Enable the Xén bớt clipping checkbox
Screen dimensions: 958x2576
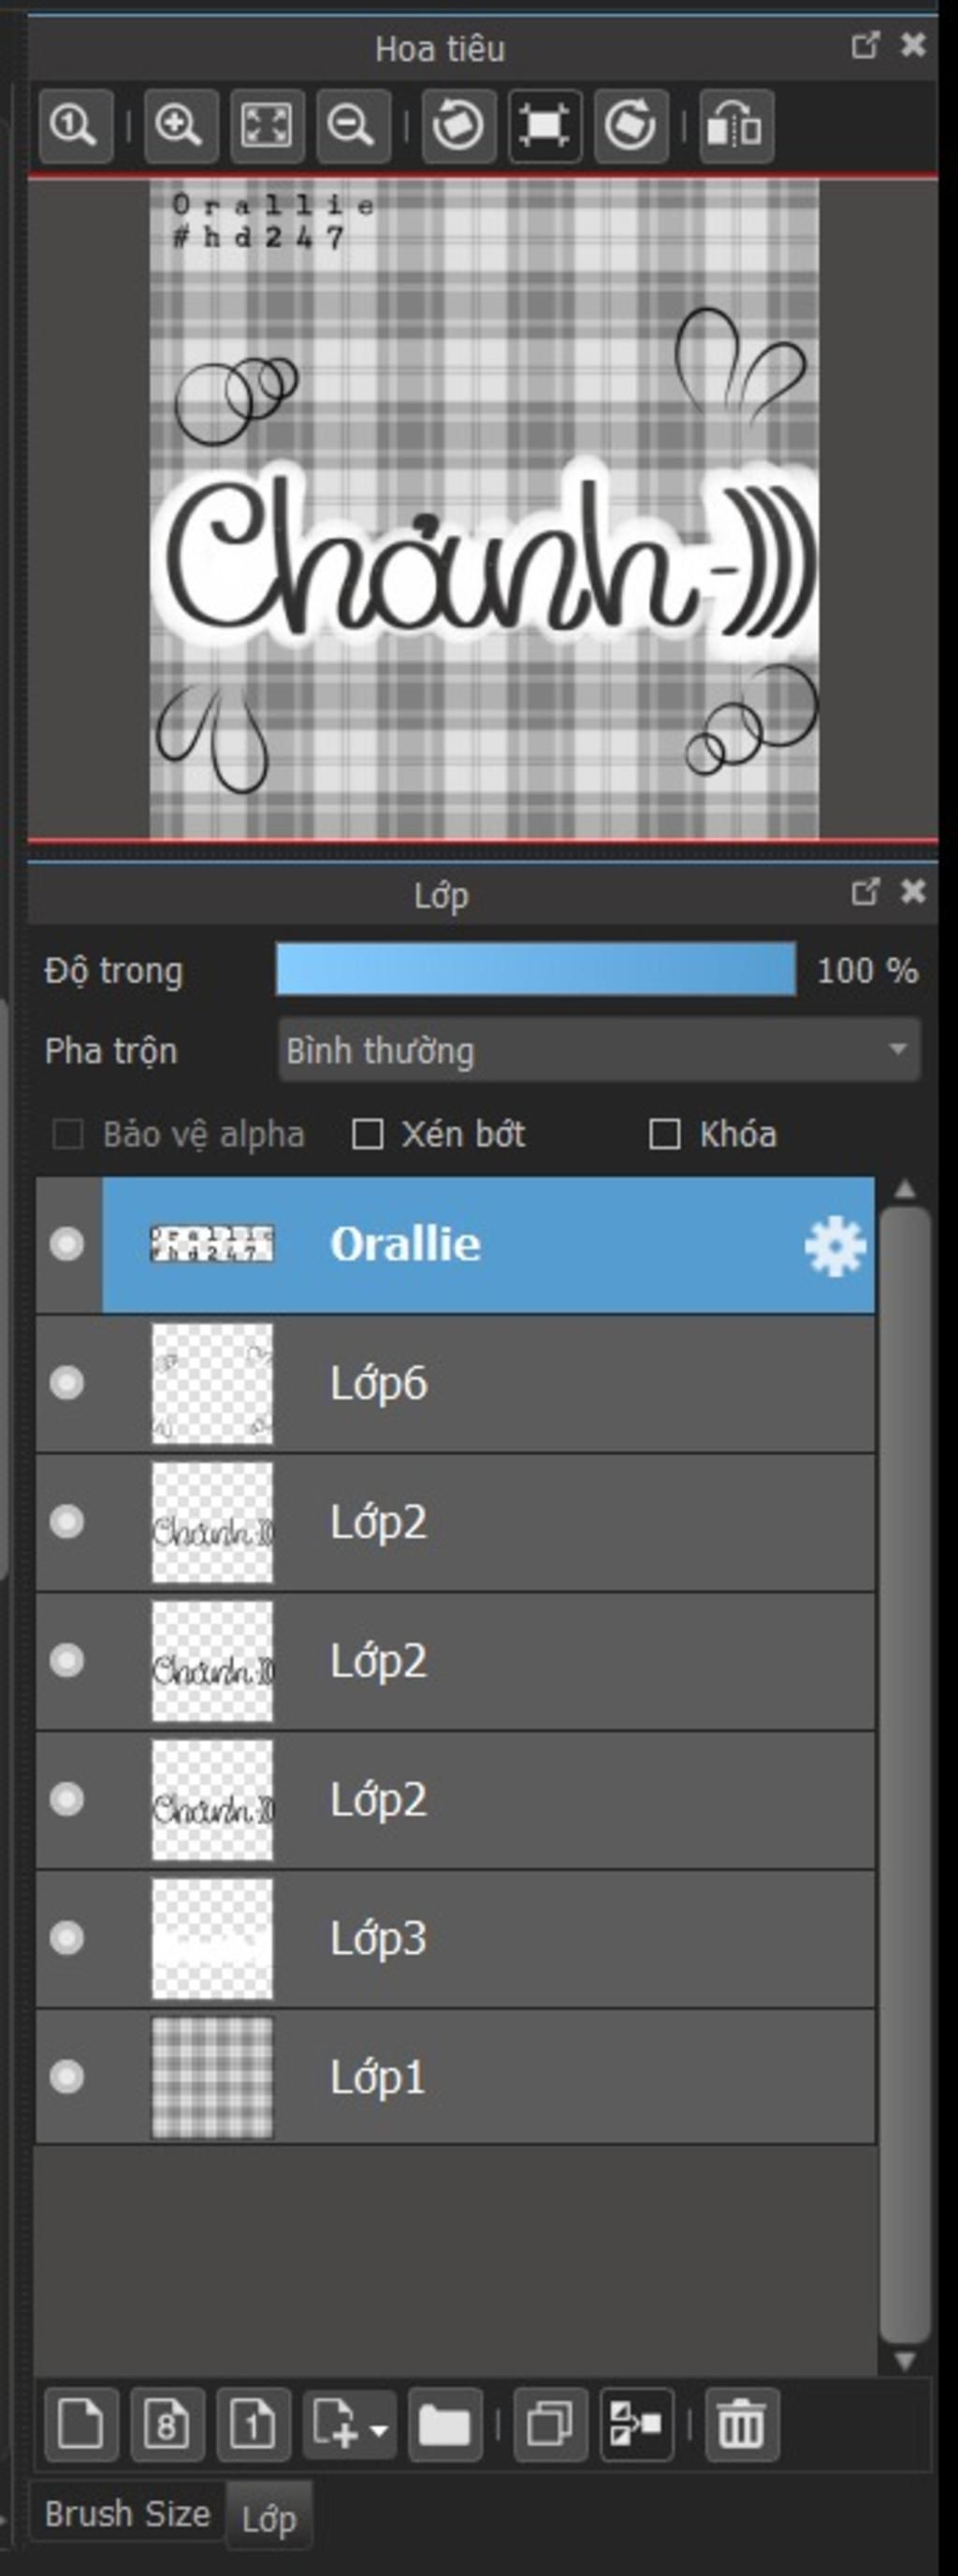pos(368,1134)
